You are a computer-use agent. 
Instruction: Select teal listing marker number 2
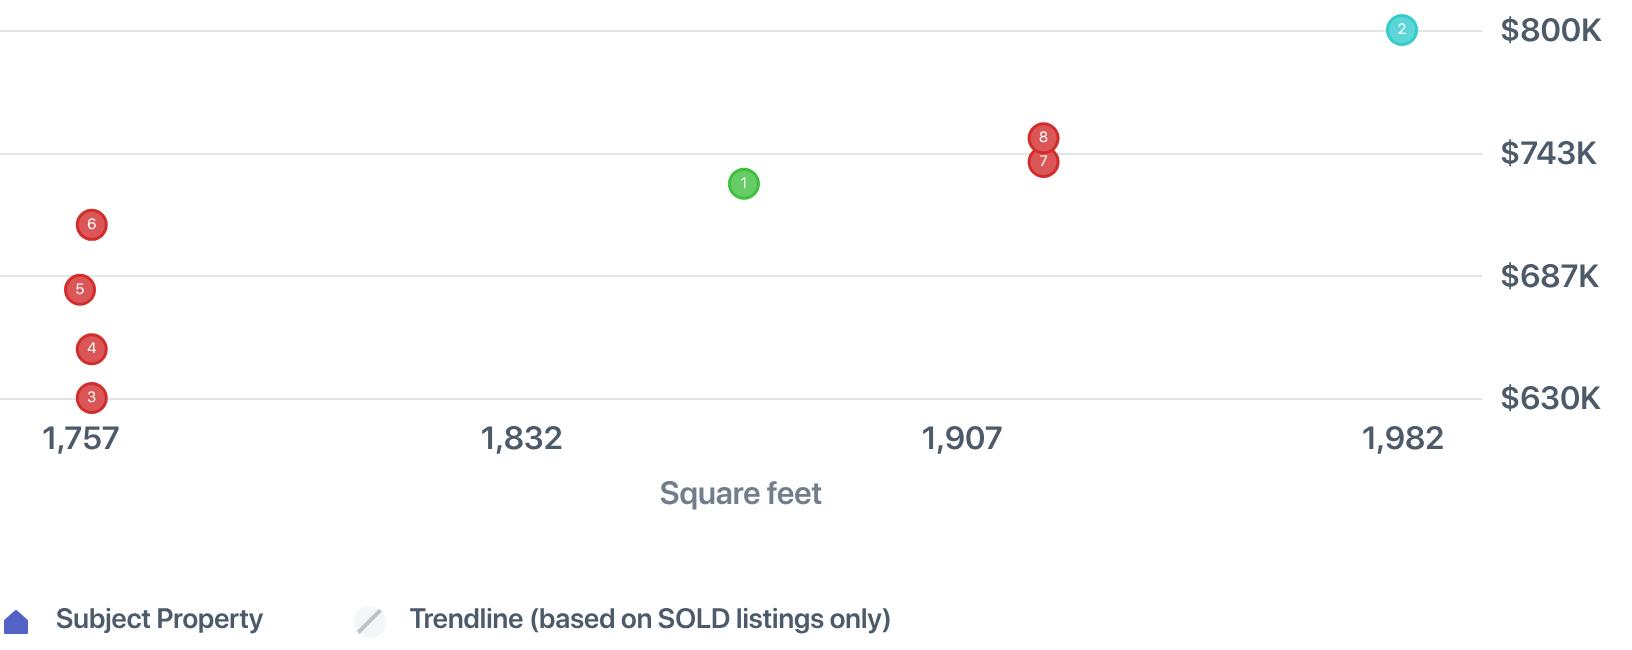(x=1401, y=30)
